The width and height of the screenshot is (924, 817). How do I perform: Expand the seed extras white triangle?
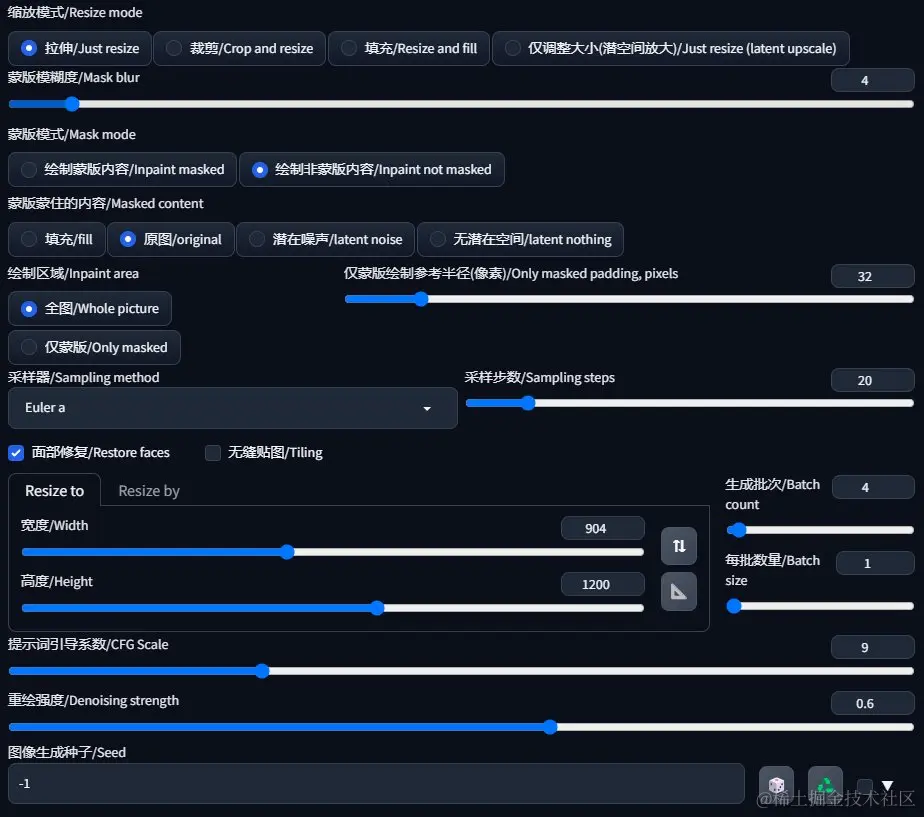[887, 785]
